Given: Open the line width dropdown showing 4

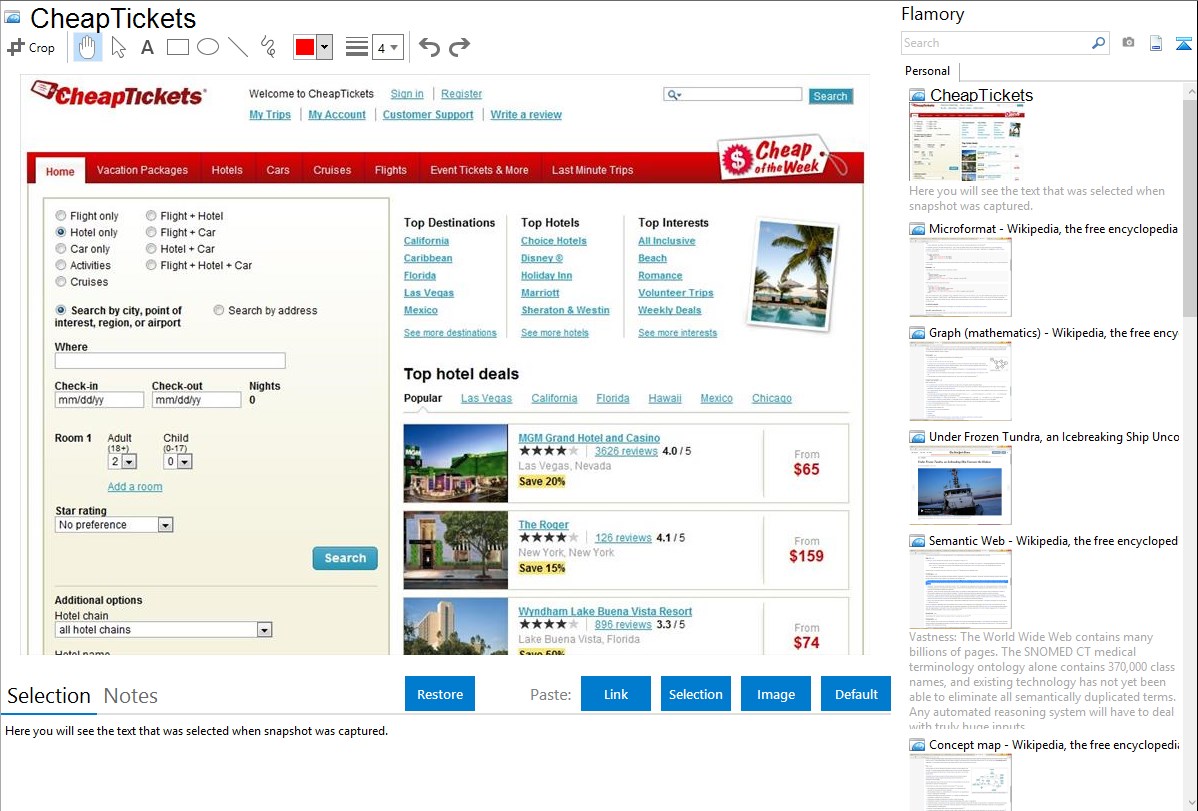Looking at the screenshot, I should pyautogui.click(x=388, y=48).
